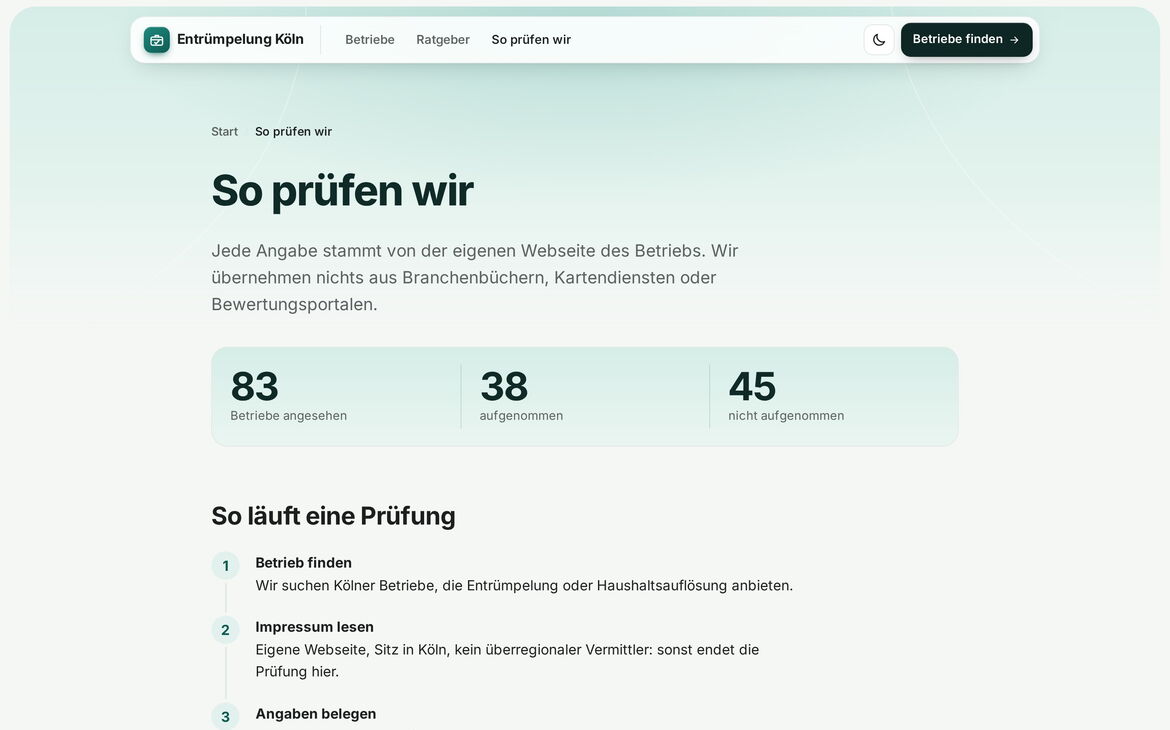Viewport: 1170px width, 730px height.
Task: Click the Betrieb finden step title
Action: (x=304, y=563)
